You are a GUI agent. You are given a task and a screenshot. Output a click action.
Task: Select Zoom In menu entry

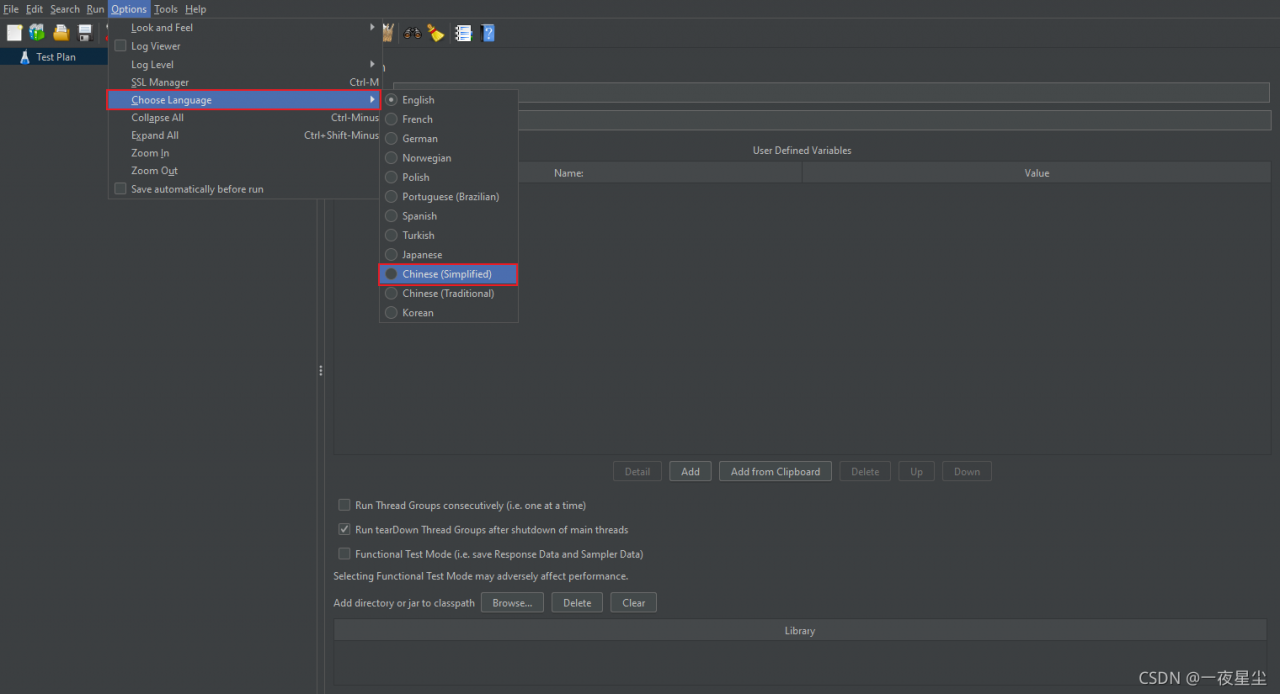point(245,153)
